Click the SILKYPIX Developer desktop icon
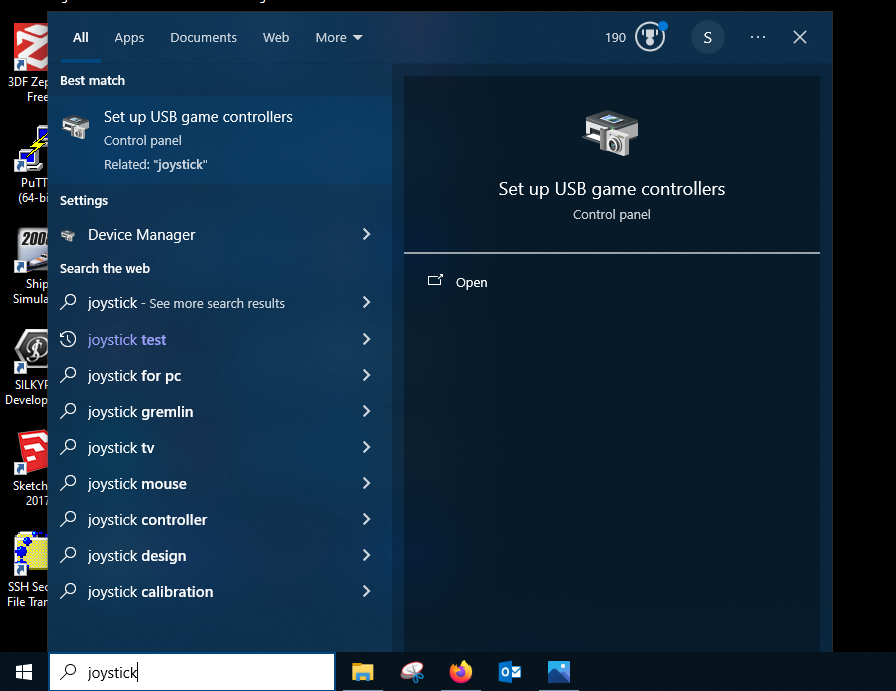 27,367
